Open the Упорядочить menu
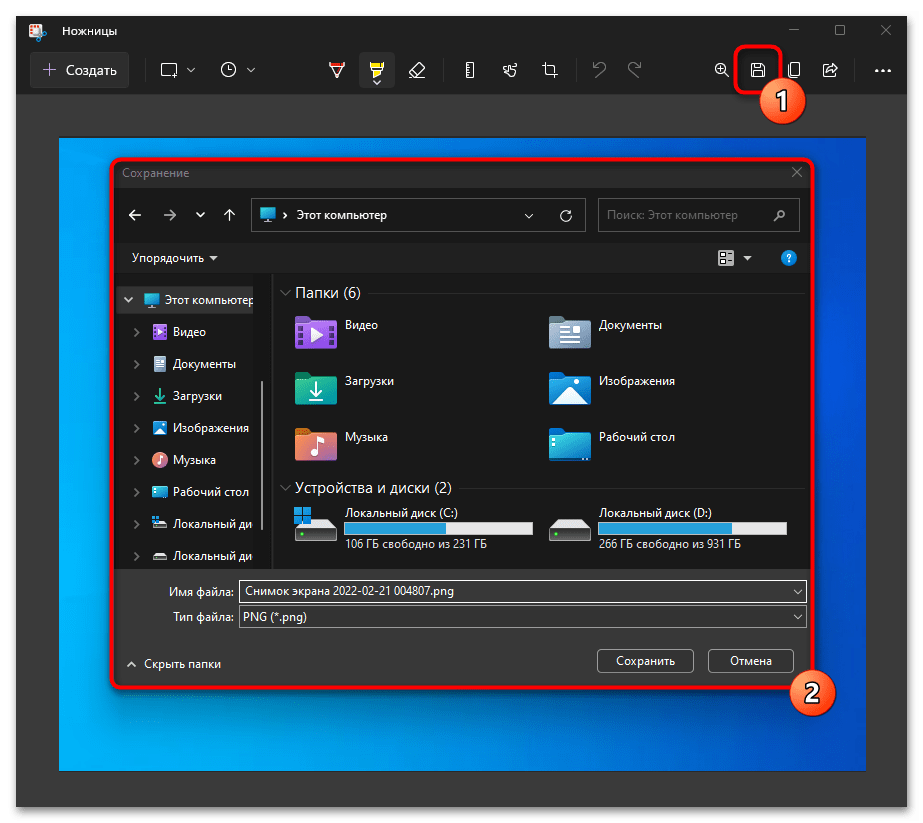Viewport: 923px width, 823px height. click(x=174, y=258)
